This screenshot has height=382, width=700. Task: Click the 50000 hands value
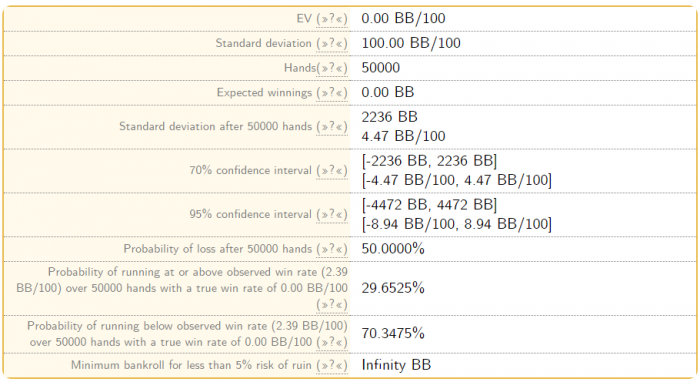[380, 68]
